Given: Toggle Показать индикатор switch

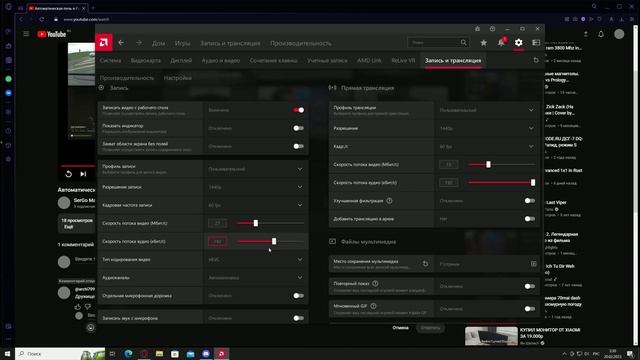Looking at the screenshot, I should pyautogui.click(x=298, y=128).
